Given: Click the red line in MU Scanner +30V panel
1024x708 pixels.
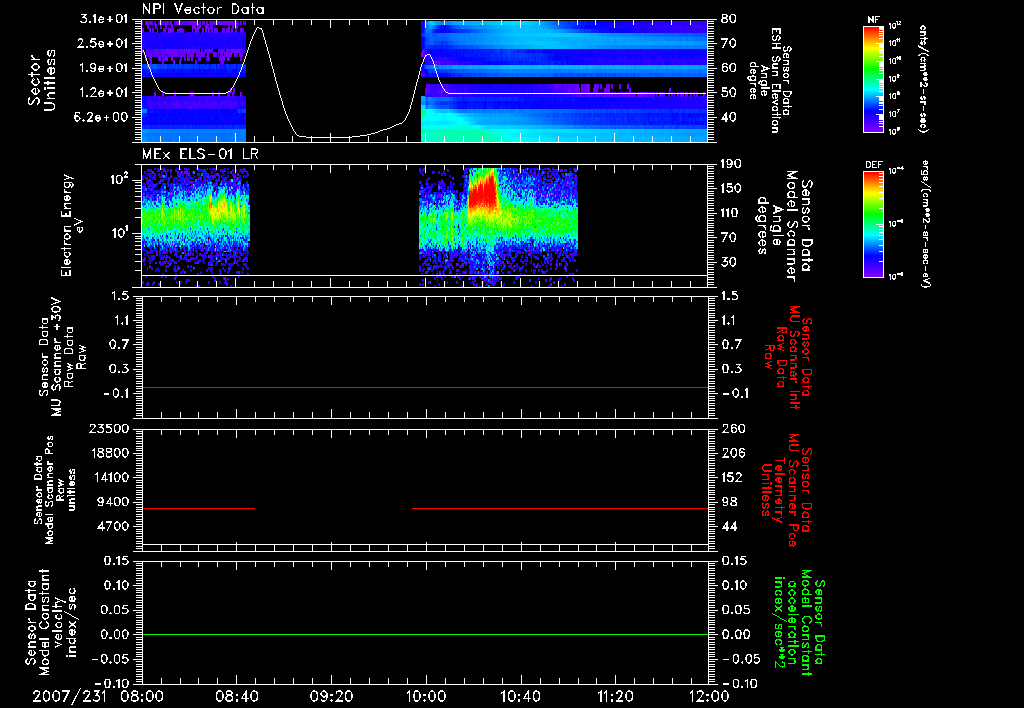Looking at the screenshot, I should pyautogui.click(x=425, y=387).
